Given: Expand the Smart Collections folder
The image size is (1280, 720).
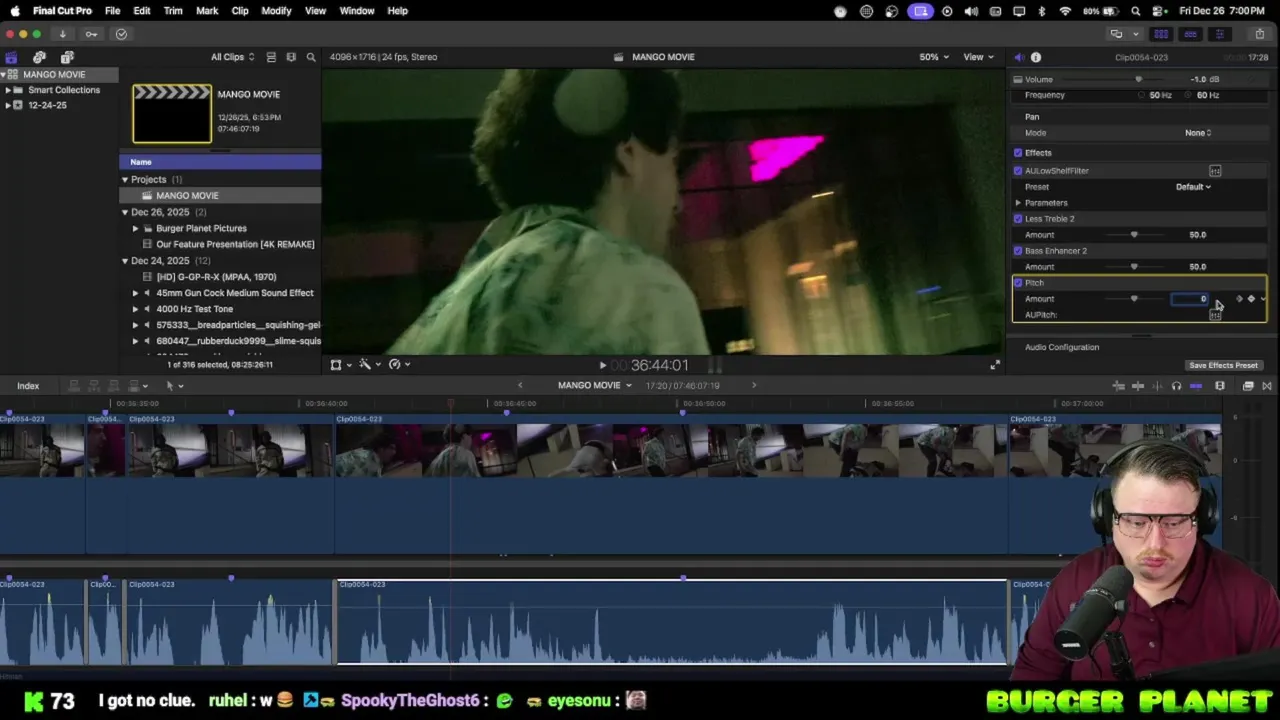Looking at the screenshot, I should [8, 90].
